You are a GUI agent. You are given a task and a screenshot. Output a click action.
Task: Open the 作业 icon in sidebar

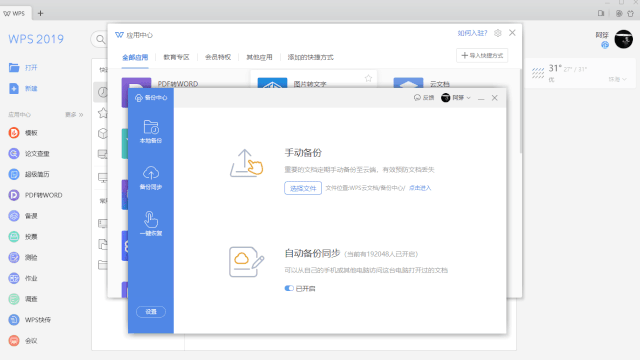(x=14, y=278)
